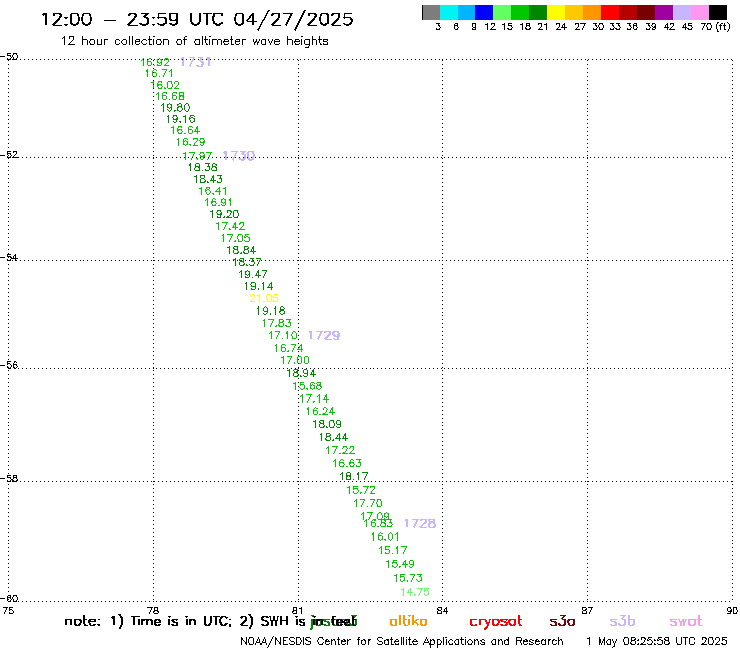This screenshot has height=650, width=740.
Task: Click the 17.70 wave height value
Action: click(x=368, y=503)
